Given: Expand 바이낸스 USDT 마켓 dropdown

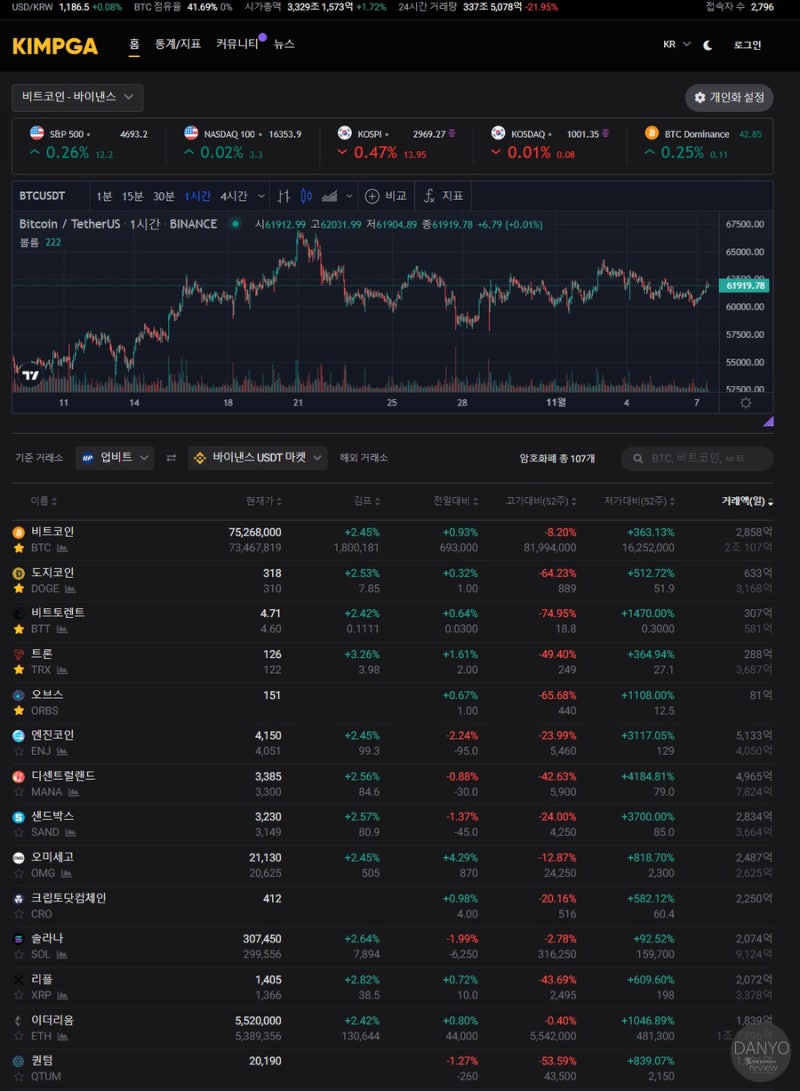Looking at the screenshot, I should pos(257,457).
